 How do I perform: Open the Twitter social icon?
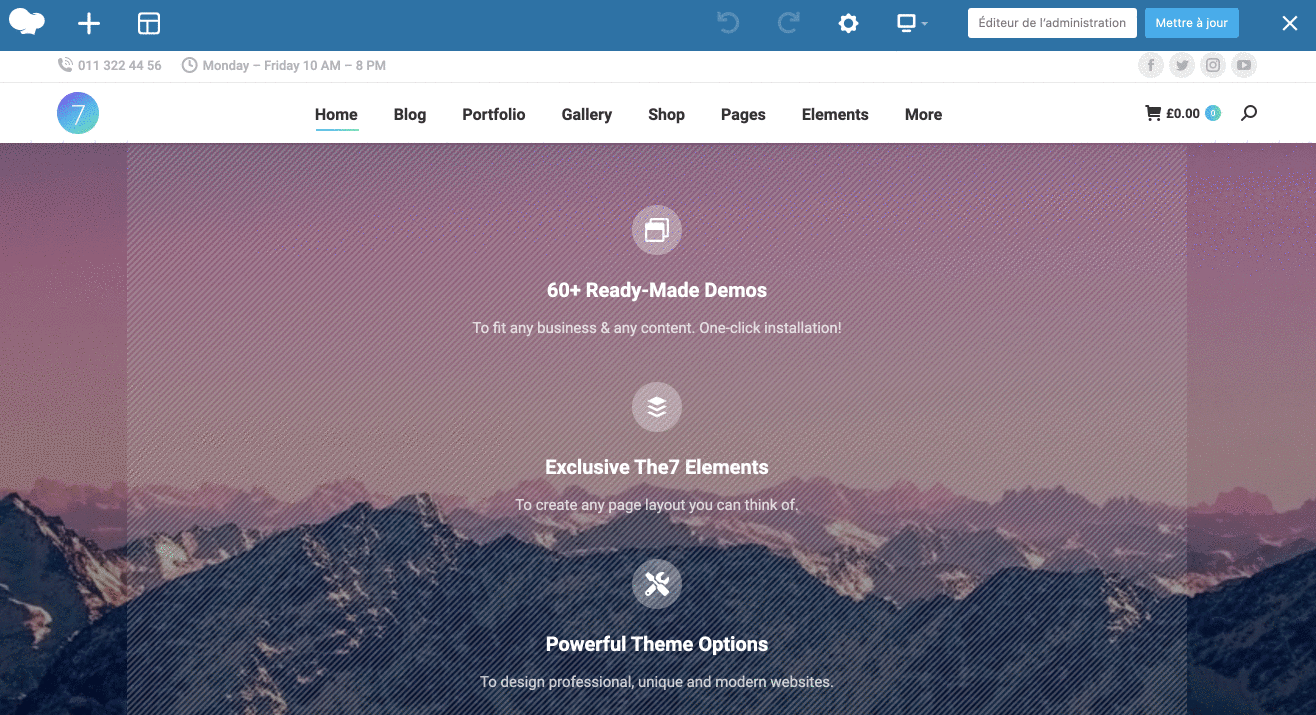pos(1182,66)
